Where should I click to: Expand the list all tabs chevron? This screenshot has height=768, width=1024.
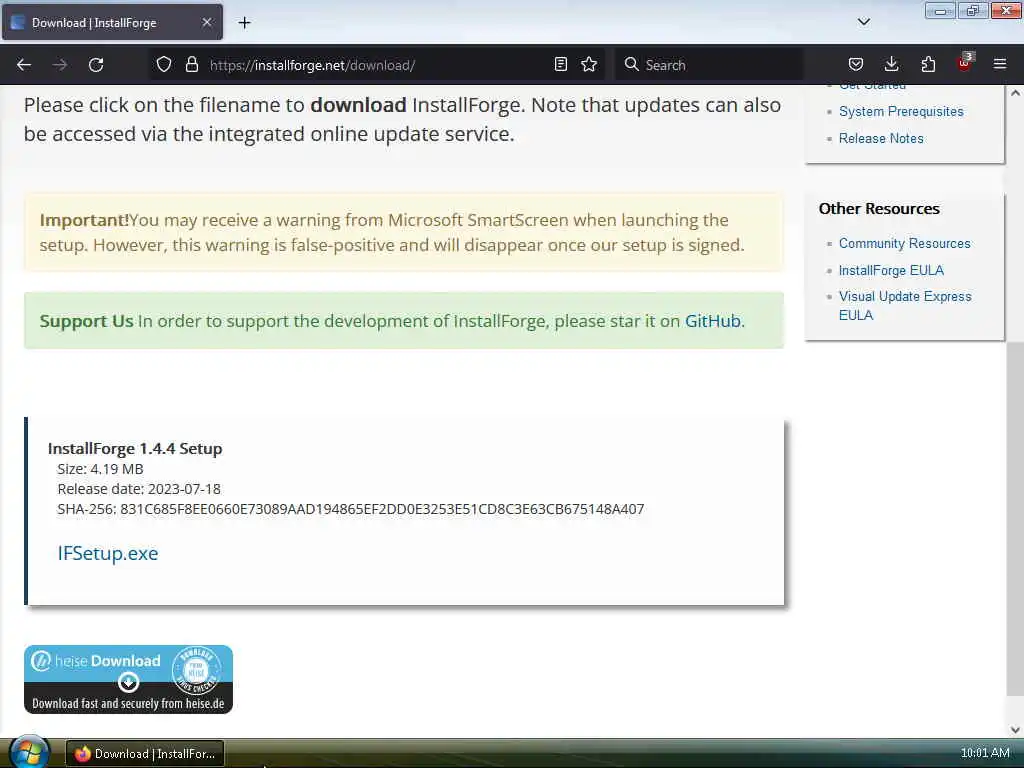863,22
